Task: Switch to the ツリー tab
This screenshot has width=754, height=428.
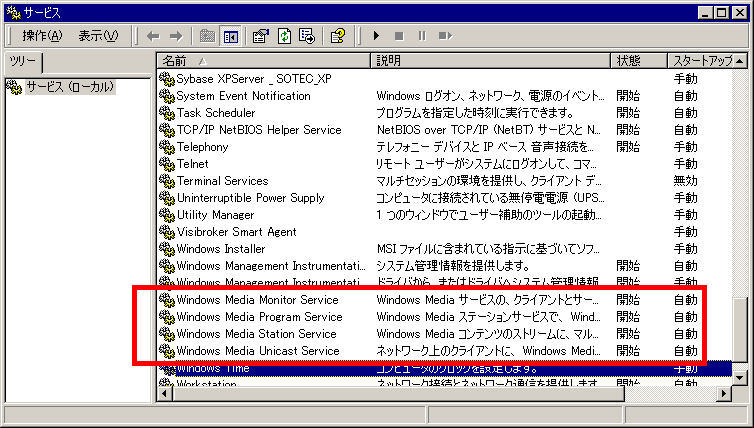Action: click(x=23, y=62)
